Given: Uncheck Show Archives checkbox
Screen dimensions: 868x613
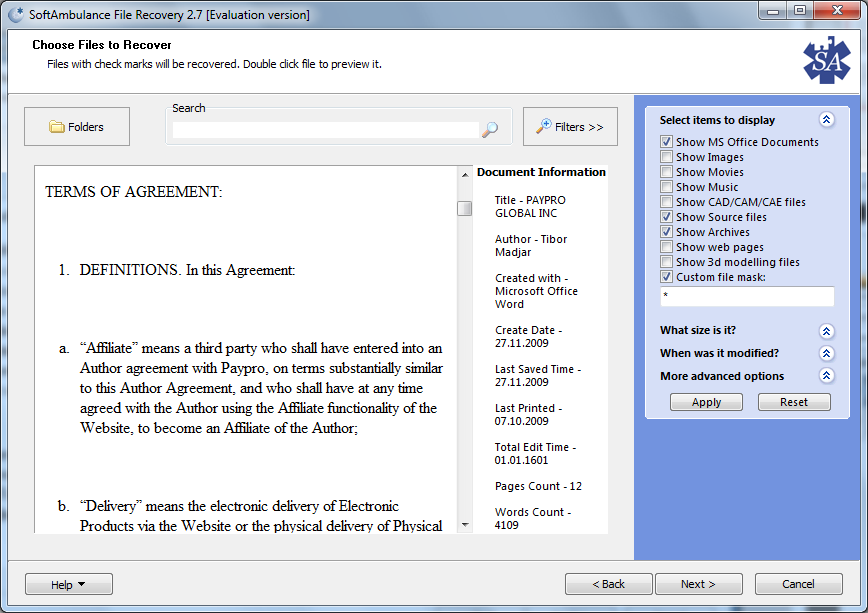Looking at the screenshot, I should click(x=666, y=231).
